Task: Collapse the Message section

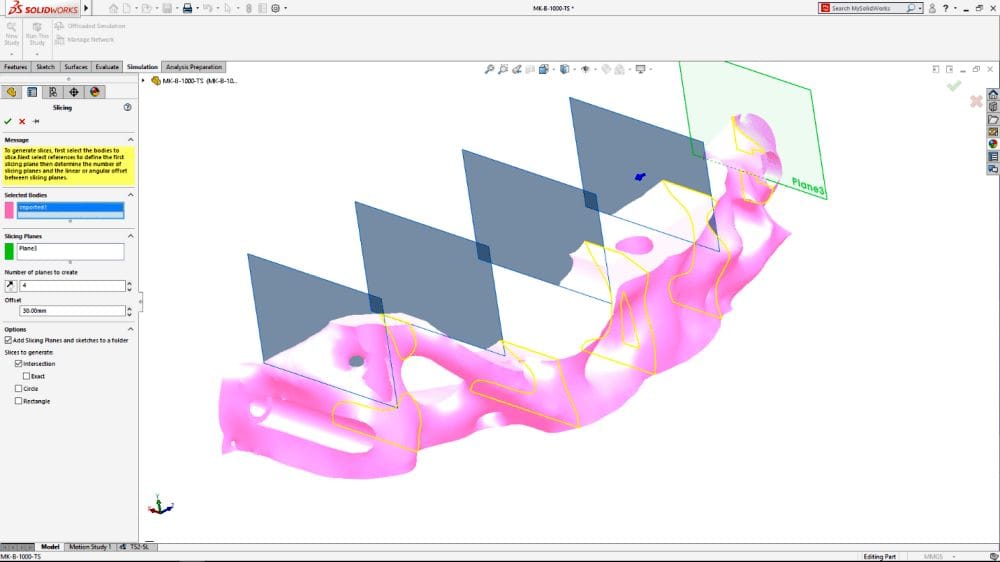Action: 131,140
